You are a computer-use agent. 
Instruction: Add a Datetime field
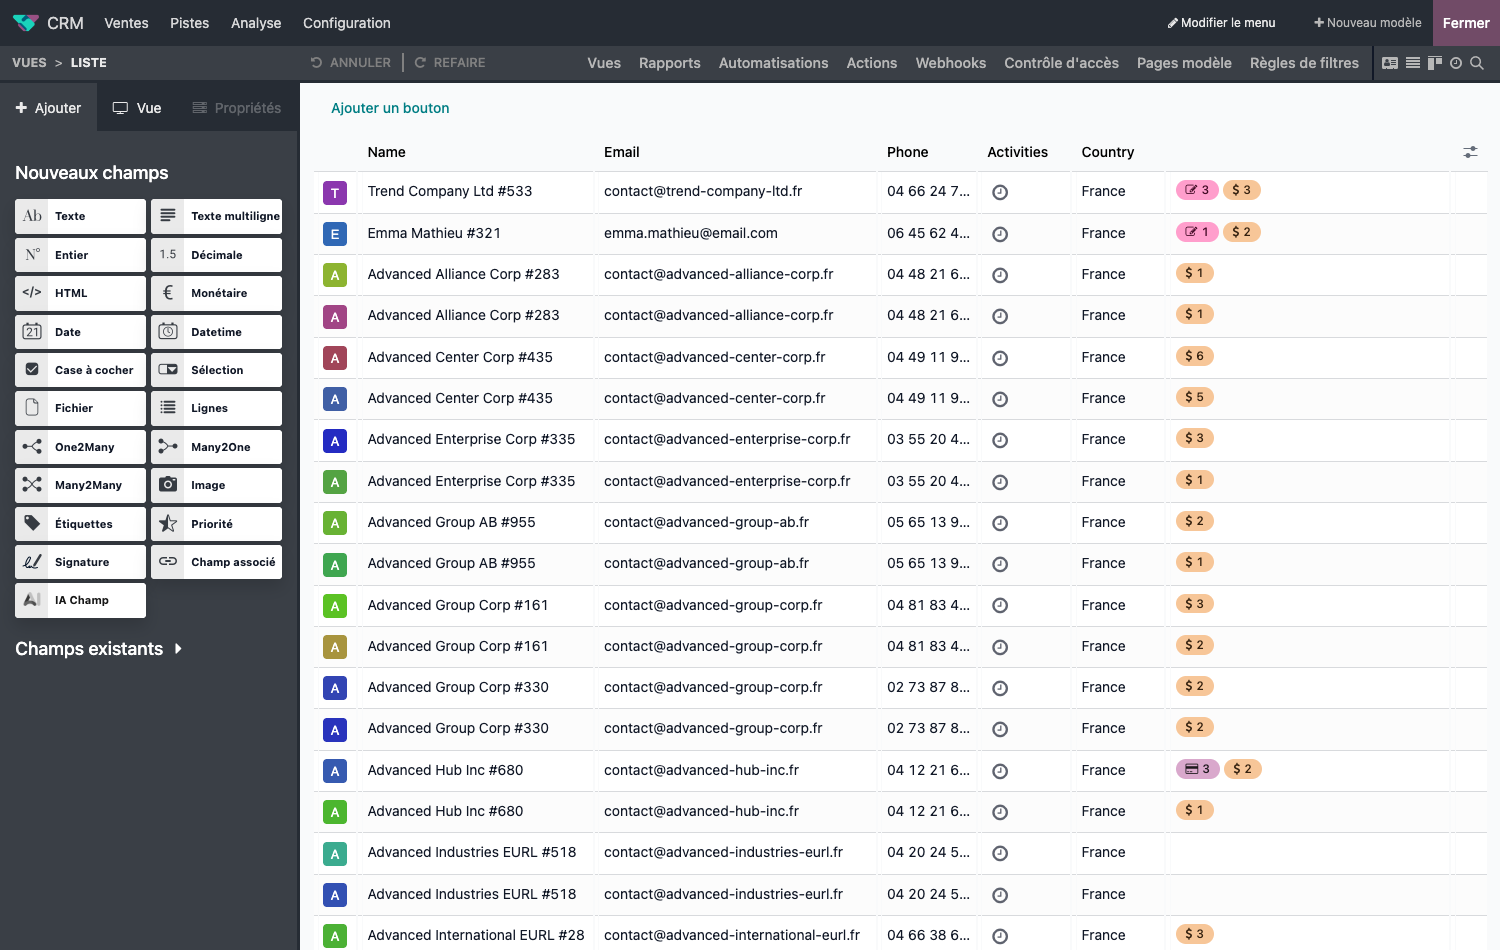point(216,332)
